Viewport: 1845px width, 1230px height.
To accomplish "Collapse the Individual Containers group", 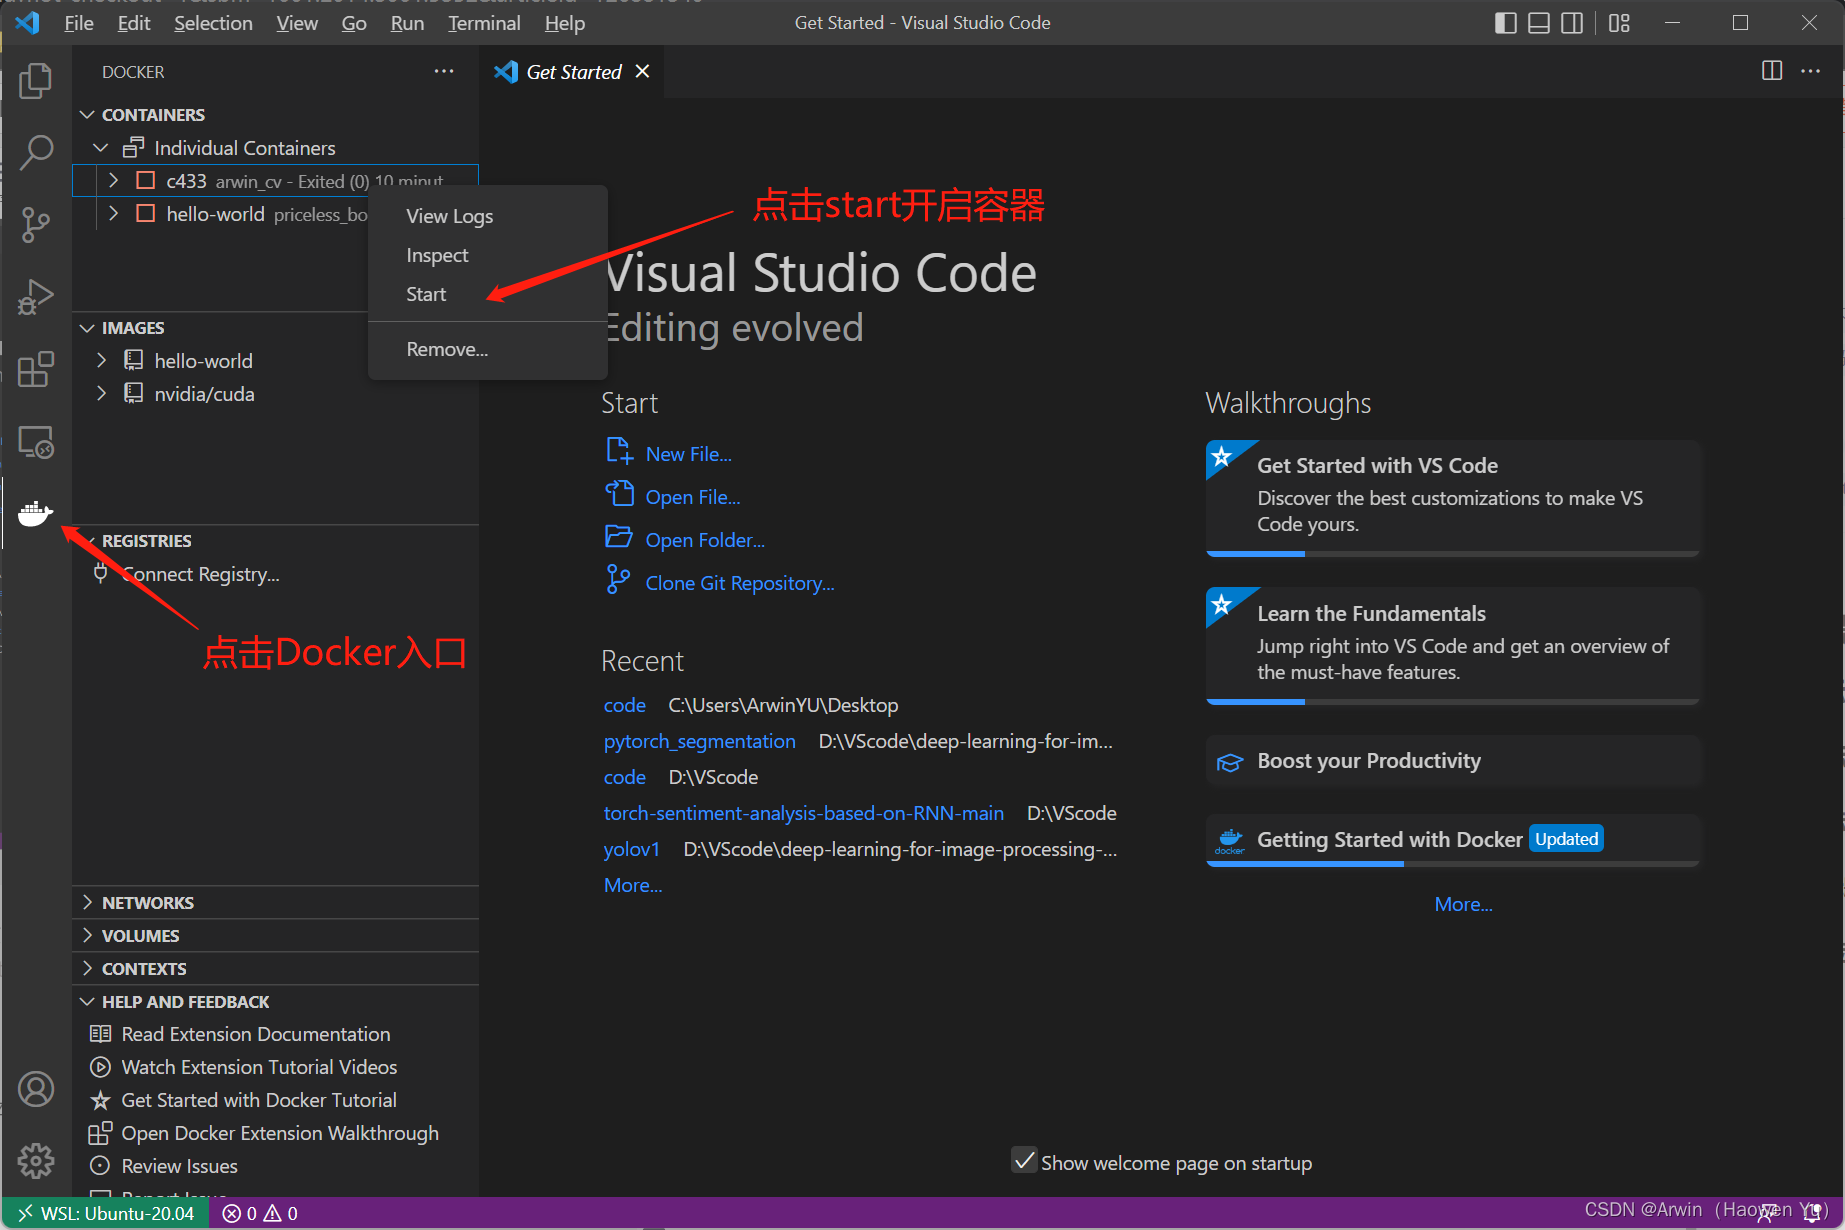I will pos(100,148).
